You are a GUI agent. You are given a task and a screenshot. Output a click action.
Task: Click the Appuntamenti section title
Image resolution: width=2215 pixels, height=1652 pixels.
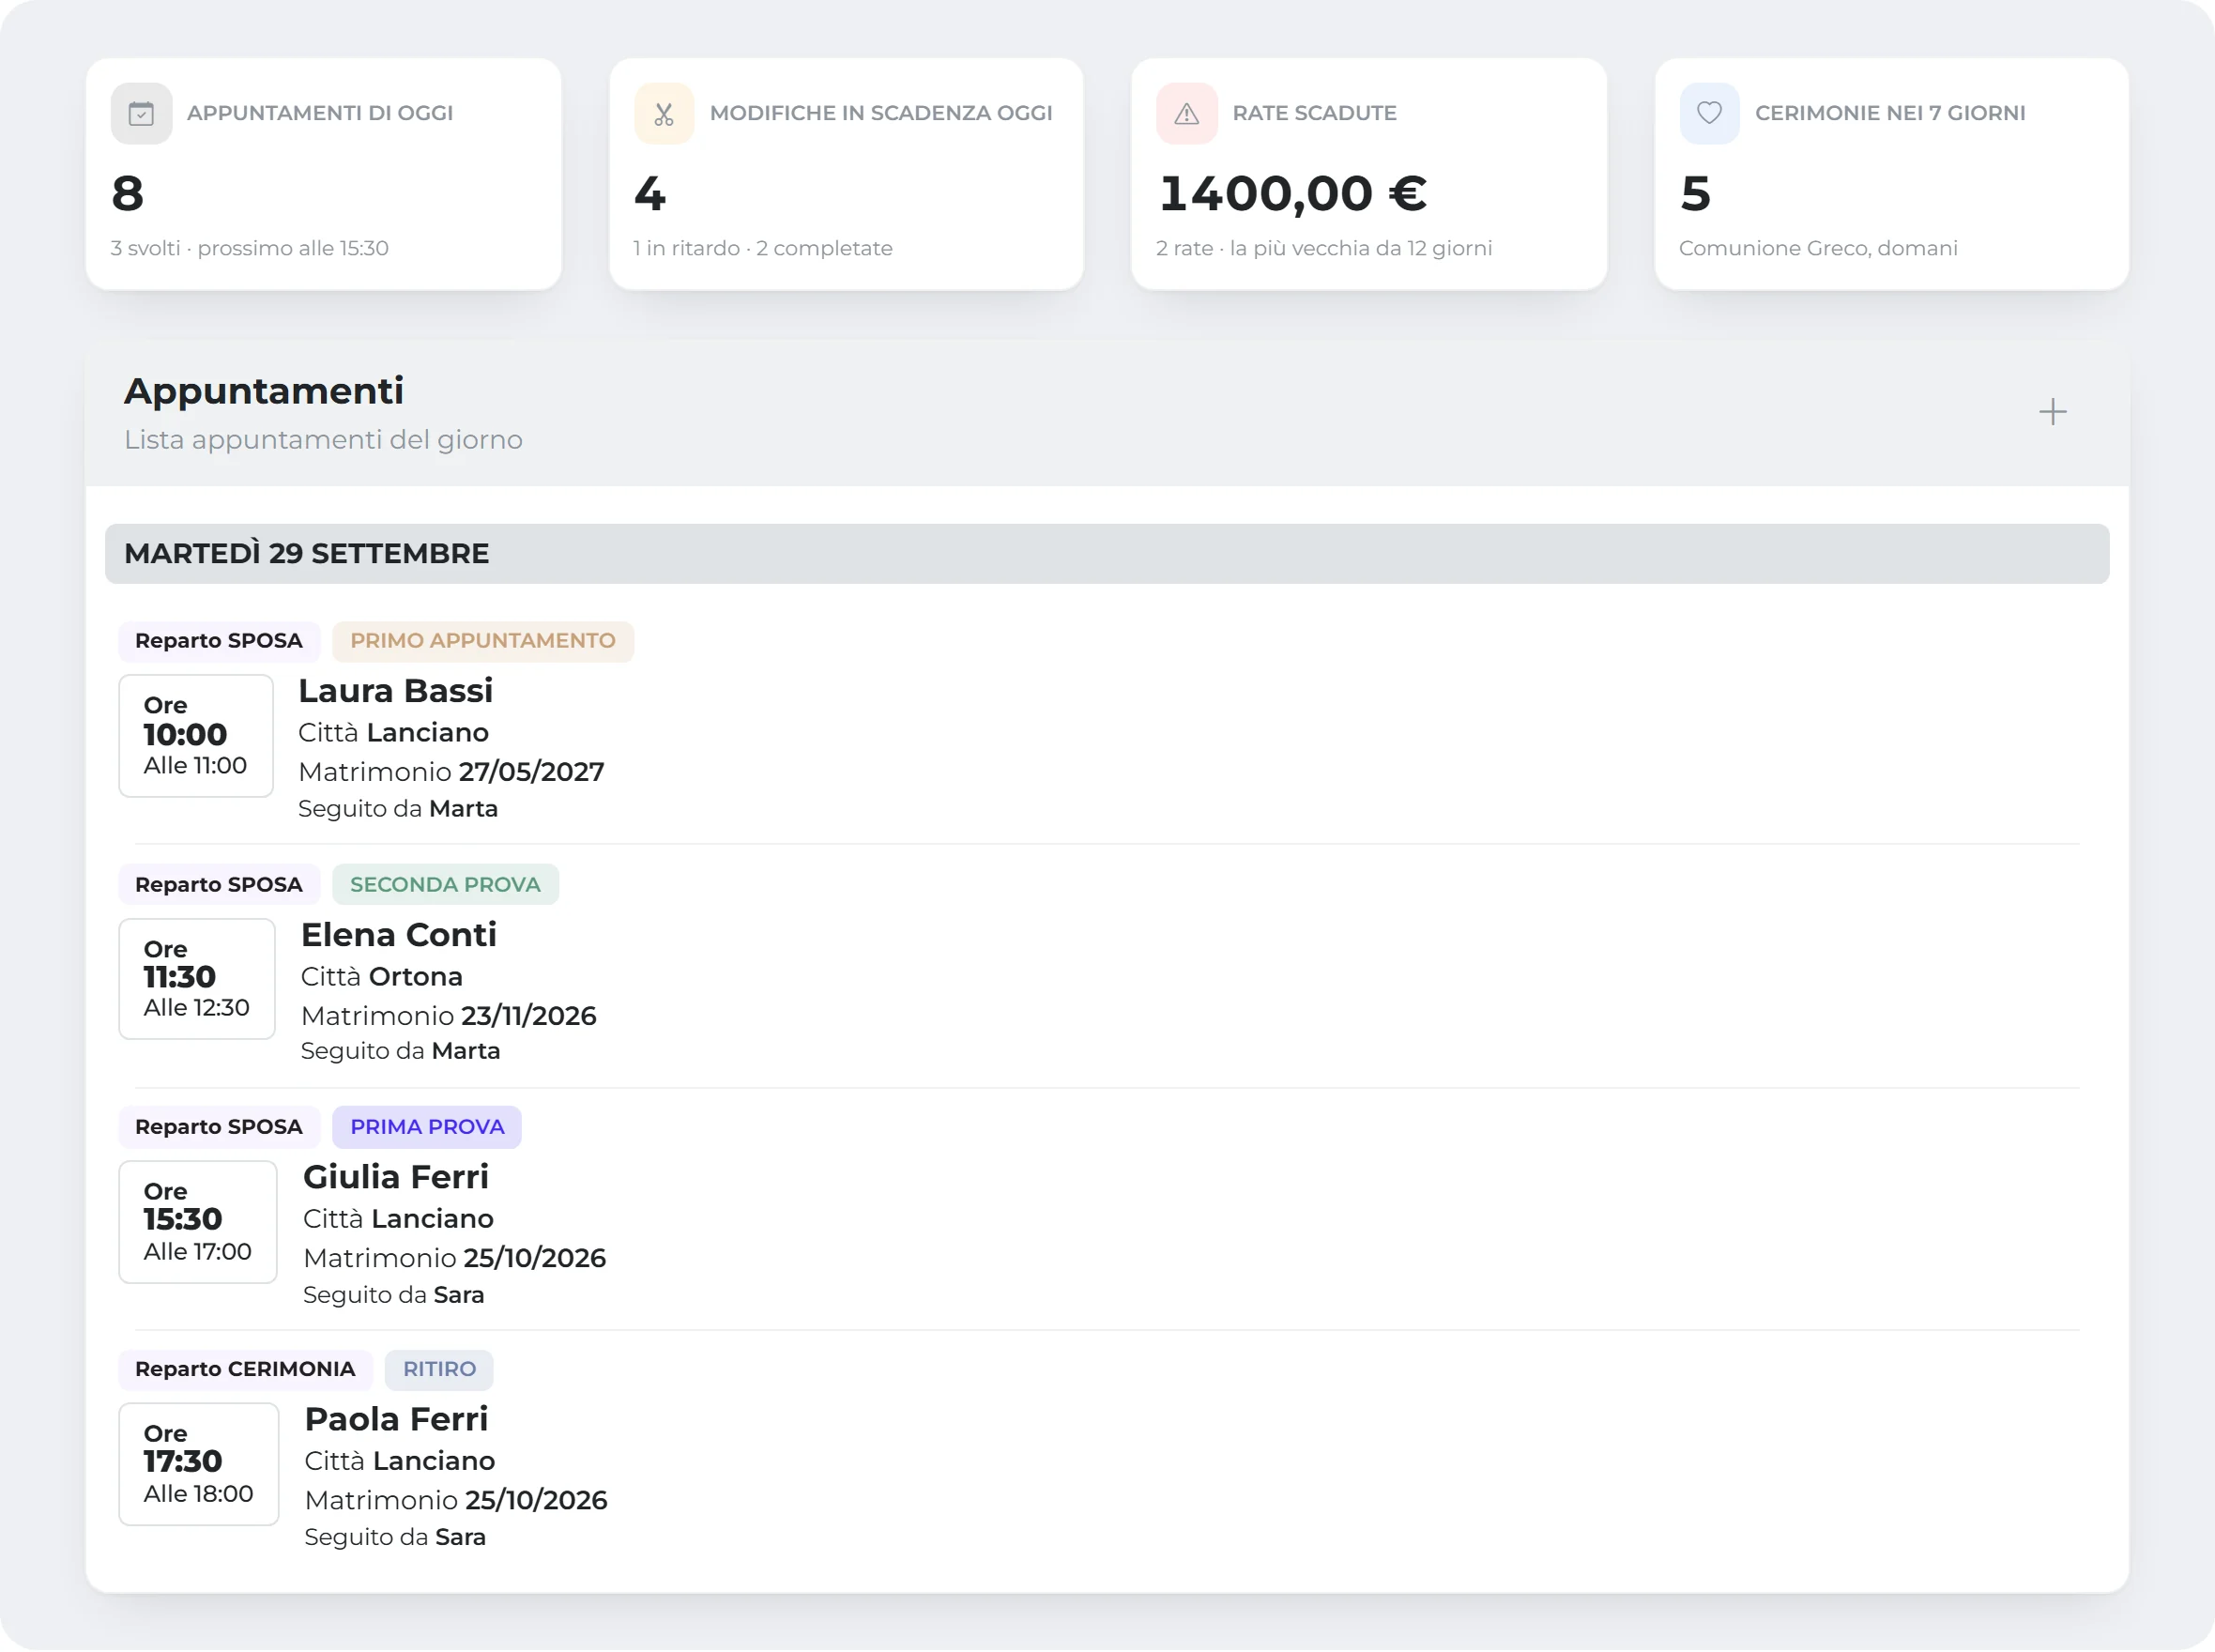[264, 391]
